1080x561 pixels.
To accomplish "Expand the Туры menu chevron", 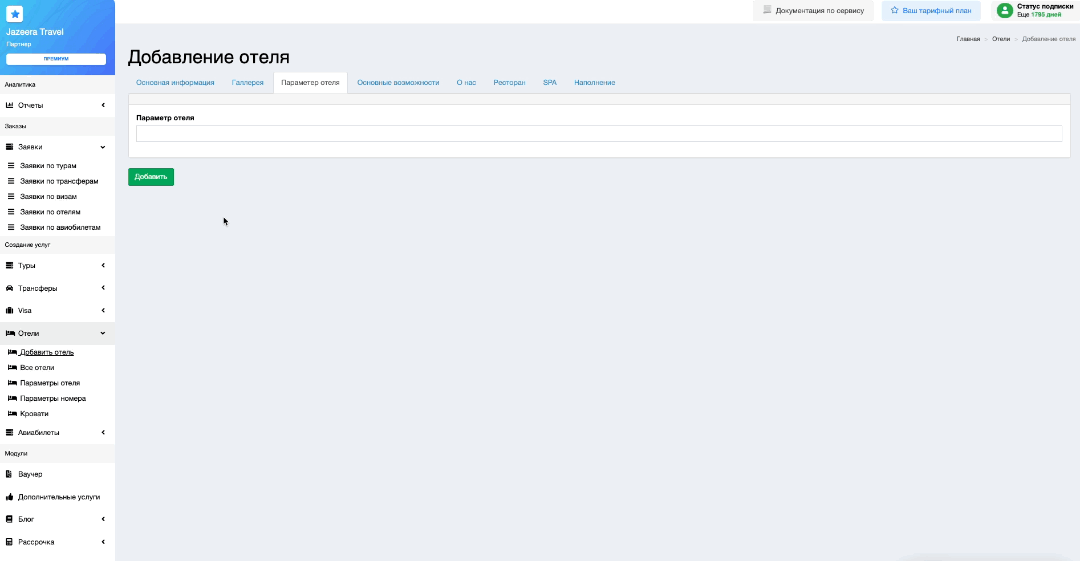I will pos(103,266).
